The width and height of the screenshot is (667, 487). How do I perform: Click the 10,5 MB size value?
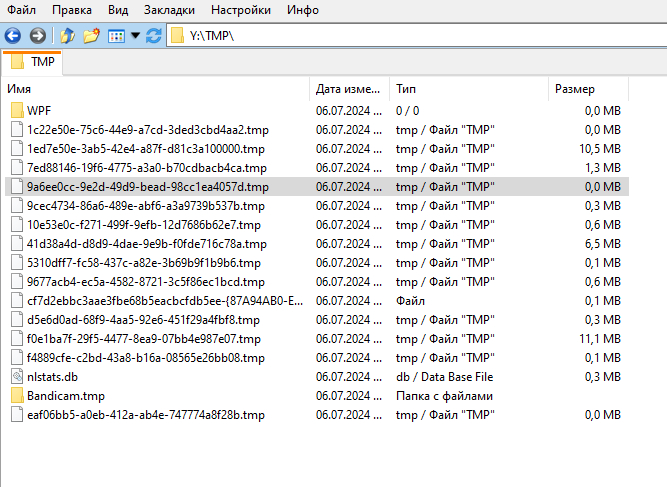point(599,149)
